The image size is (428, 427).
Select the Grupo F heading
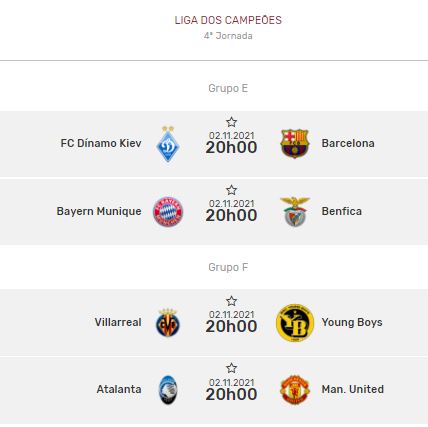(228, 267)
